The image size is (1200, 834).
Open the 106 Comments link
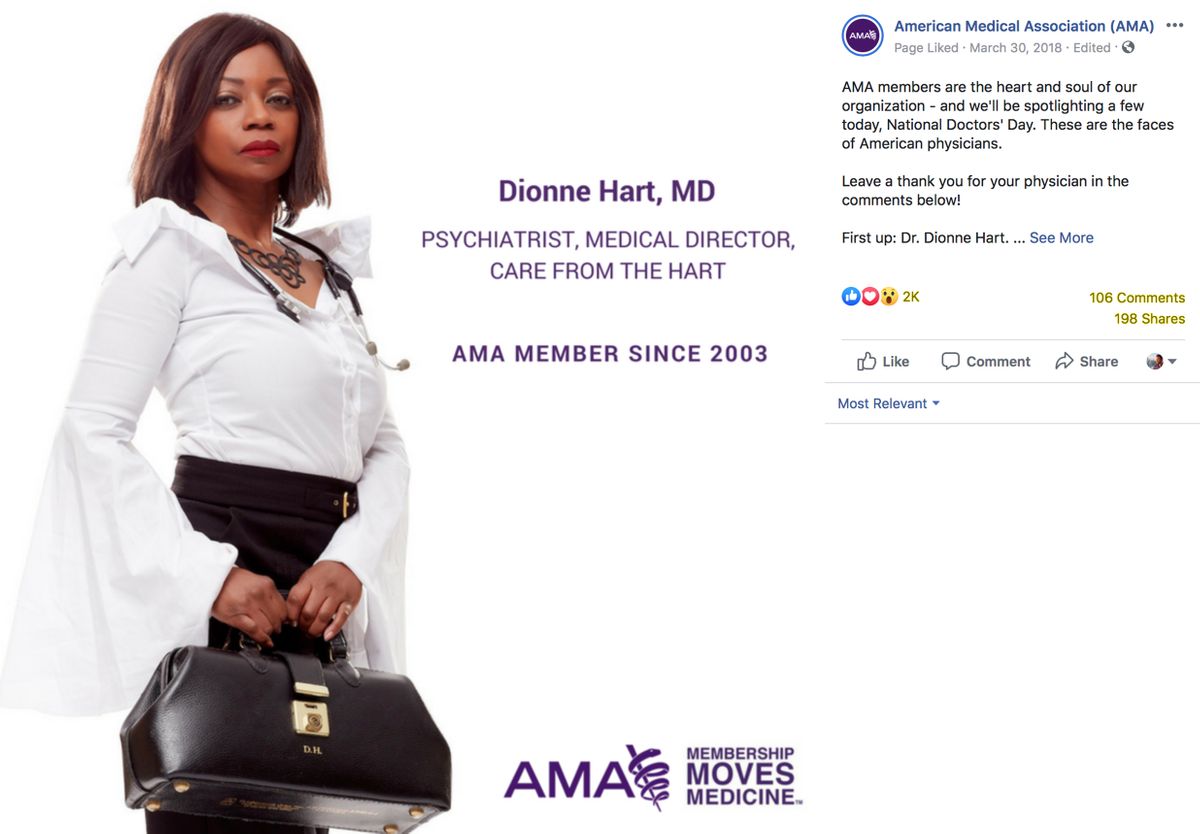[x=1137, y=298]
